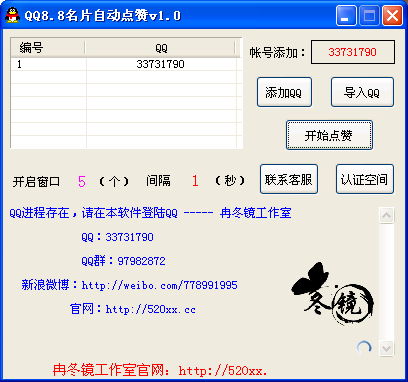The width and height of the screenshot is (408, 382).
Task: Click the 添加QQ button
Action: pyautogui.click(x=284, y=92)
